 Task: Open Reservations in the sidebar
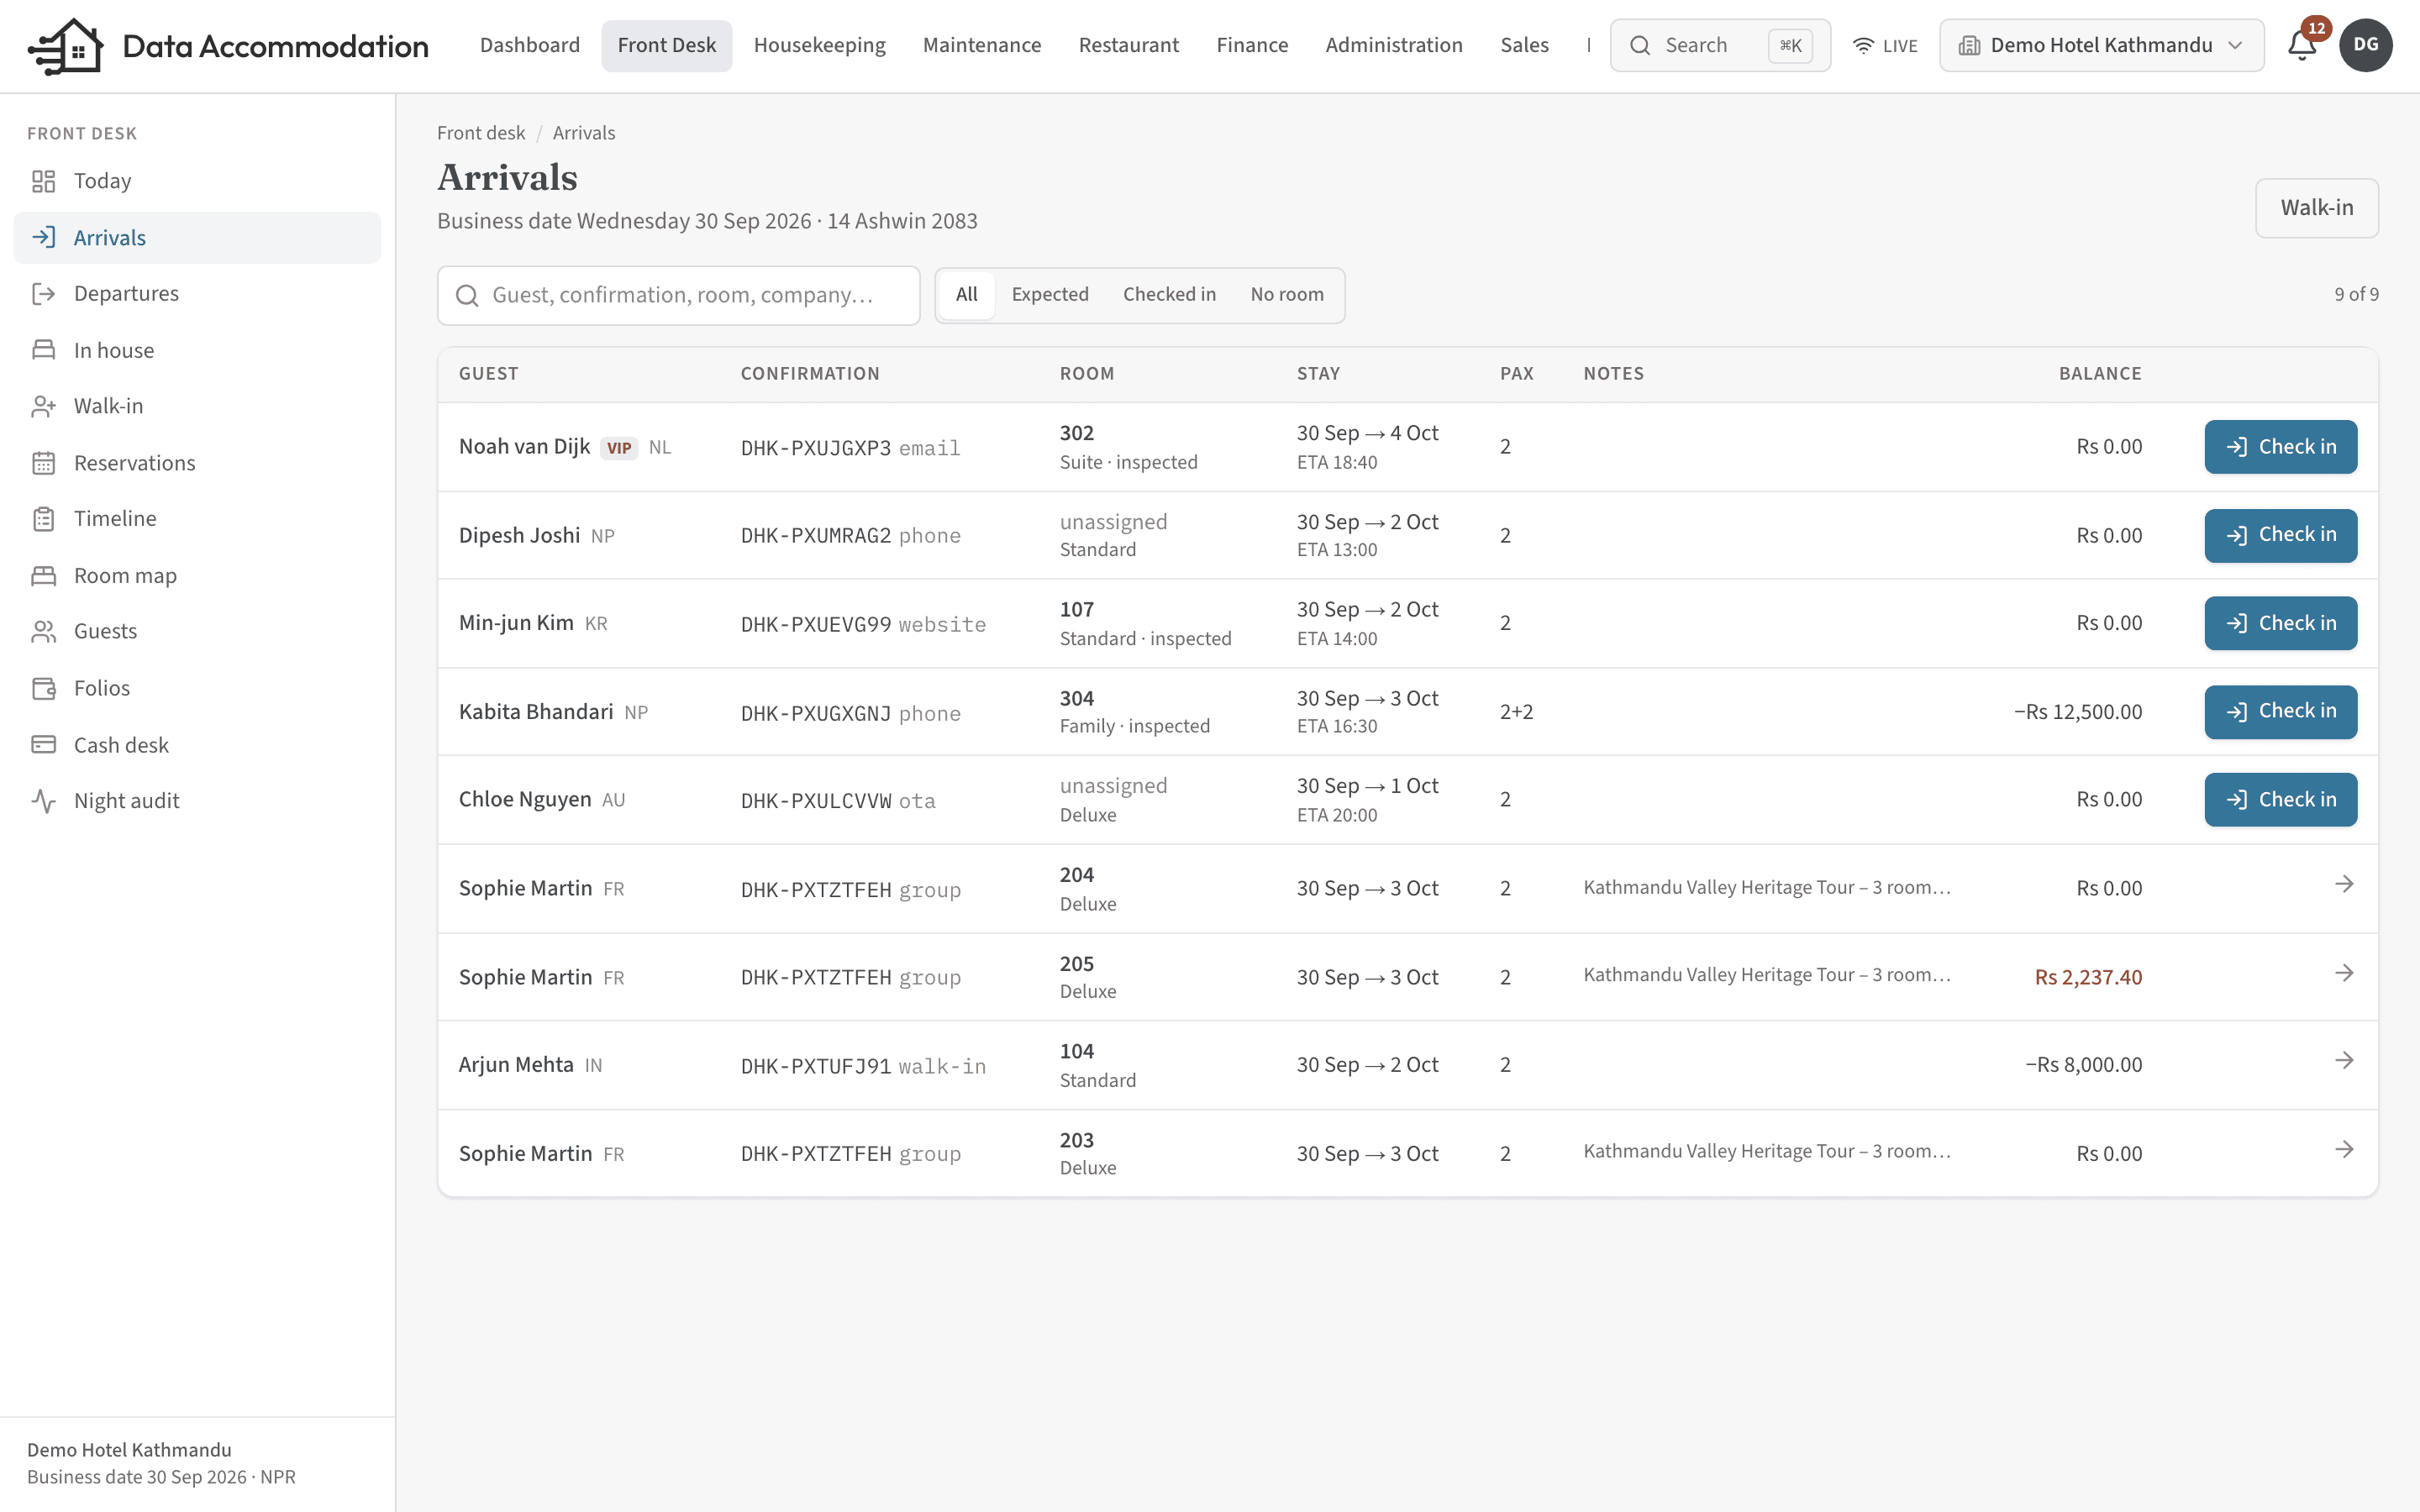(x=197, y=463)
